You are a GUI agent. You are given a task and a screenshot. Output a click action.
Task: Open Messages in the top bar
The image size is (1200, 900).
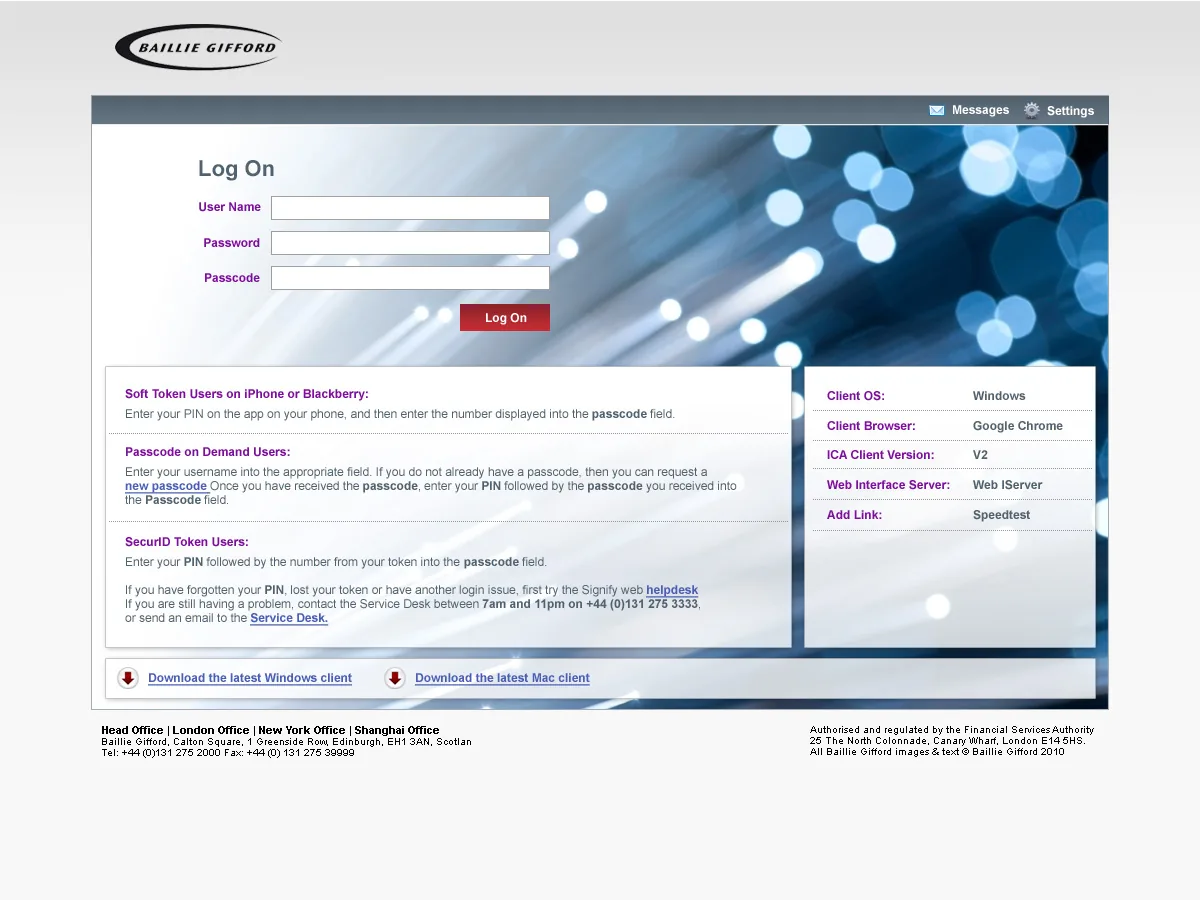pyautogui.click(x=980, y=110)
